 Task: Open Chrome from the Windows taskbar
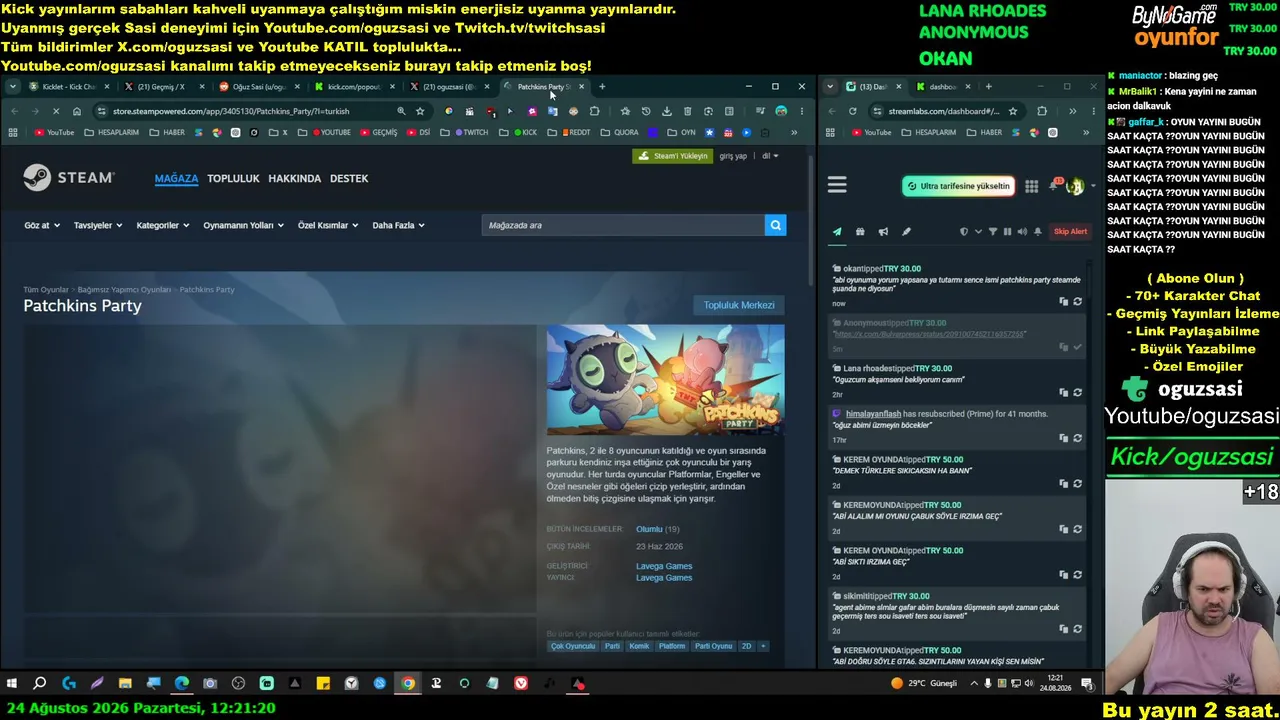pyautogui.click(x=408, y=684)
